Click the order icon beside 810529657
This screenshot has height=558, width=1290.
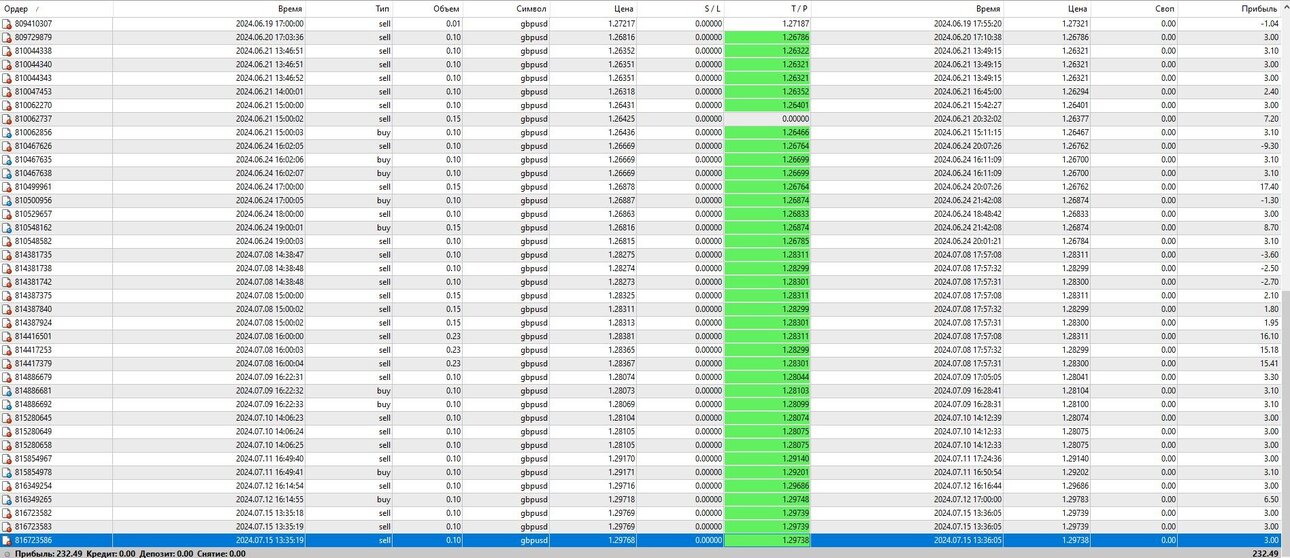click(x=6, y=214)
